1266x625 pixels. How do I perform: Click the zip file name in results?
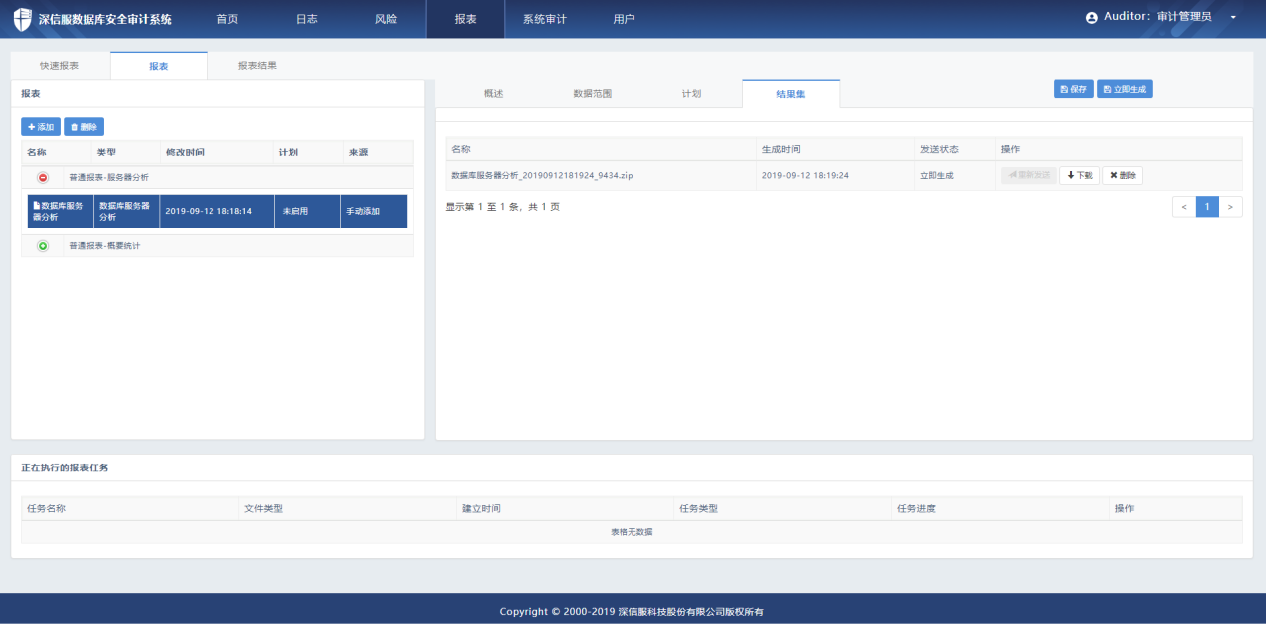point(542,175)
